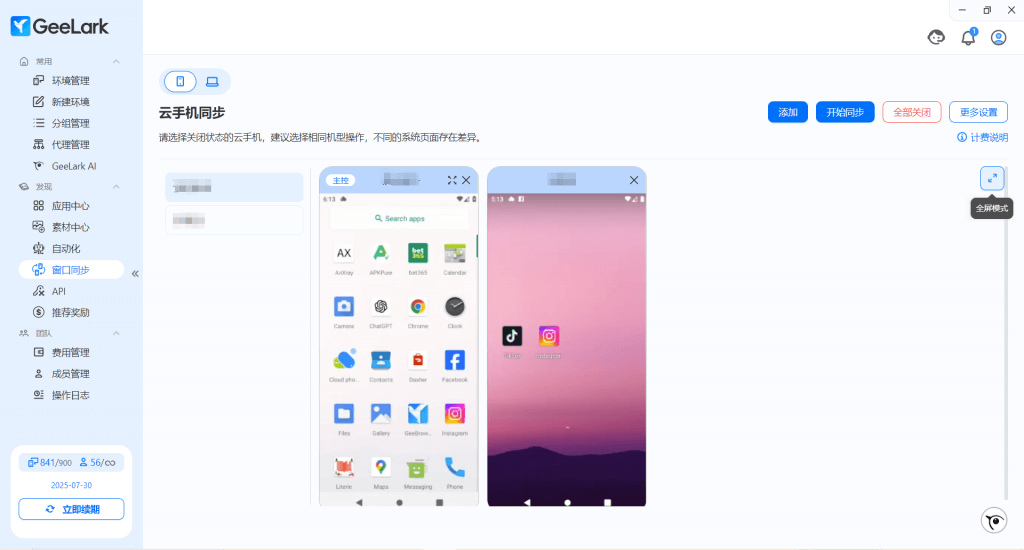Collapse the 发现 sidebar section
The height and width of the screenshot is (550, 1024).
(x=116, y=186)
